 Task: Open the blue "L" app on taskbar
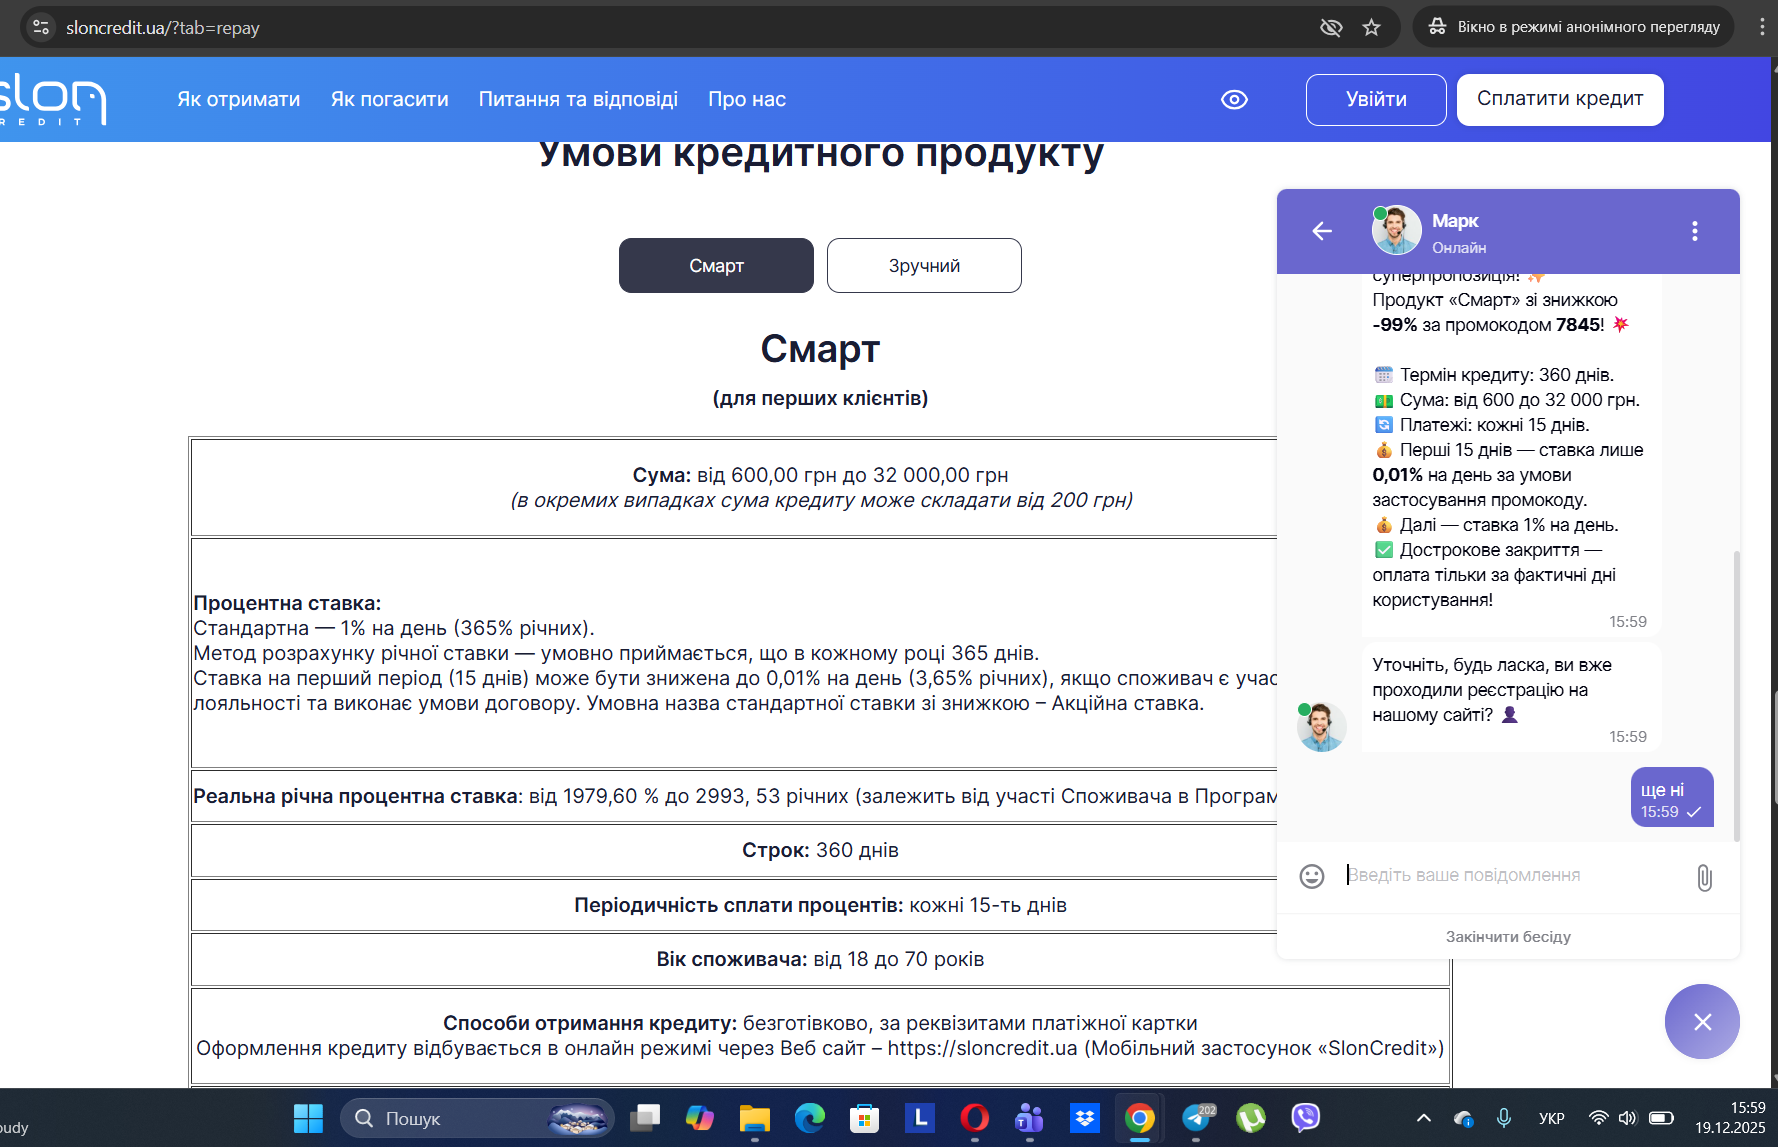coord(920,1118)
